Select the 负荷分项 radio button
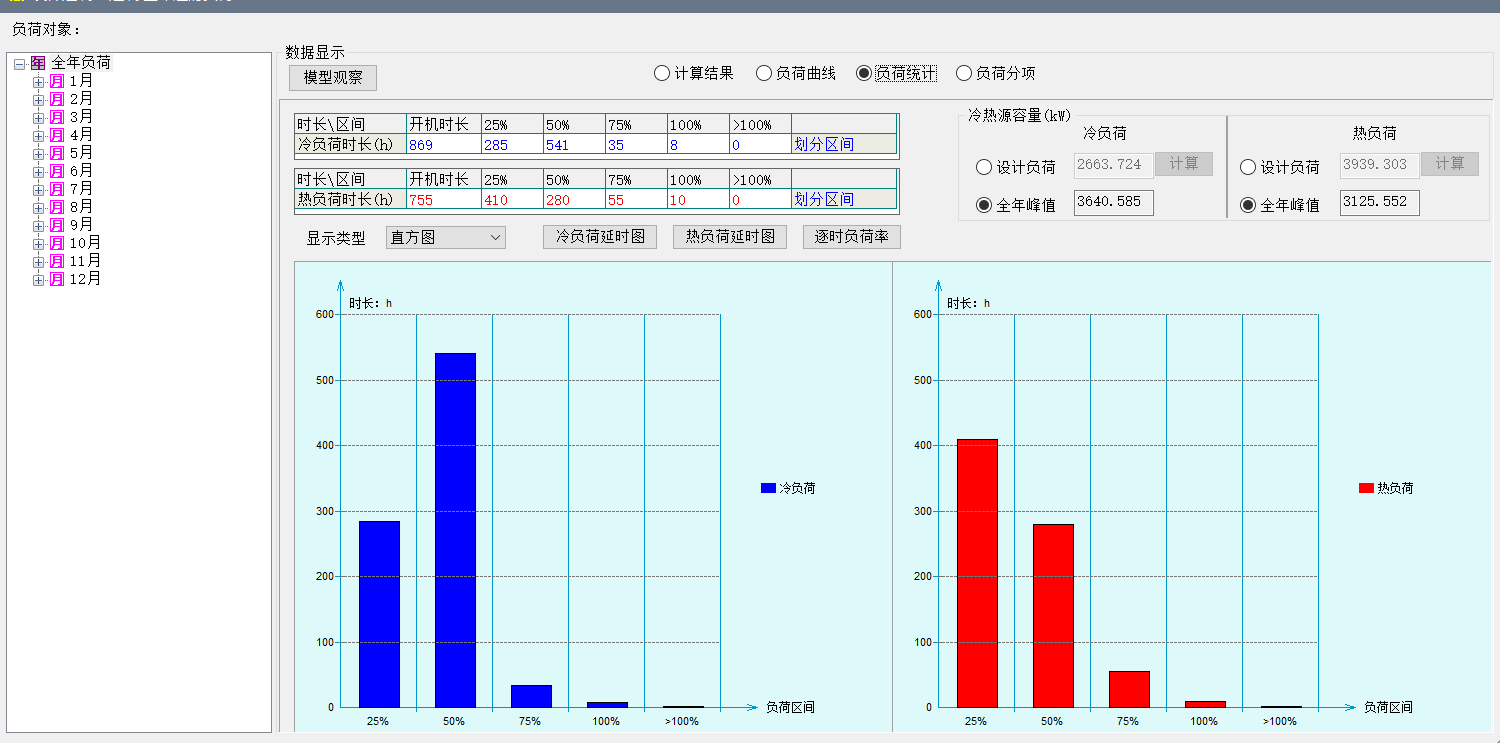This screenshot has width=1500, height=743. 964,73
